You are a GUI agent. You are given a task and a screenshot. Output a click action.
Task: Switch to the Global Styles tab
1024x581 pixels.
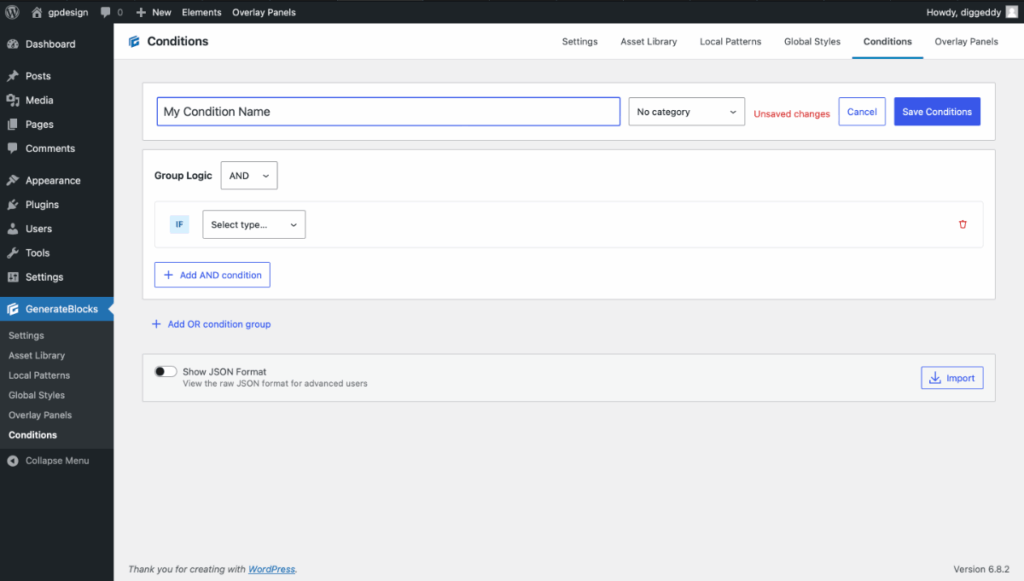tap(812, 41)
